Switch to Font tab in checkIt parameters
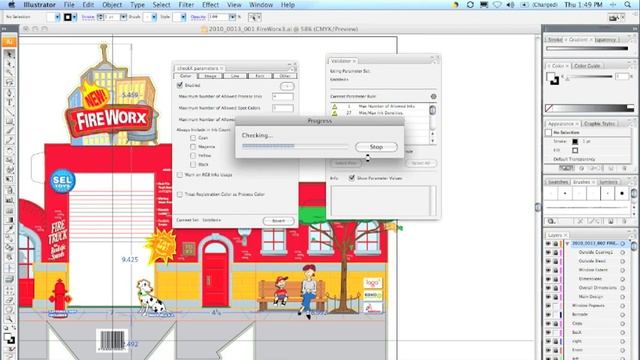 (260, 76)
